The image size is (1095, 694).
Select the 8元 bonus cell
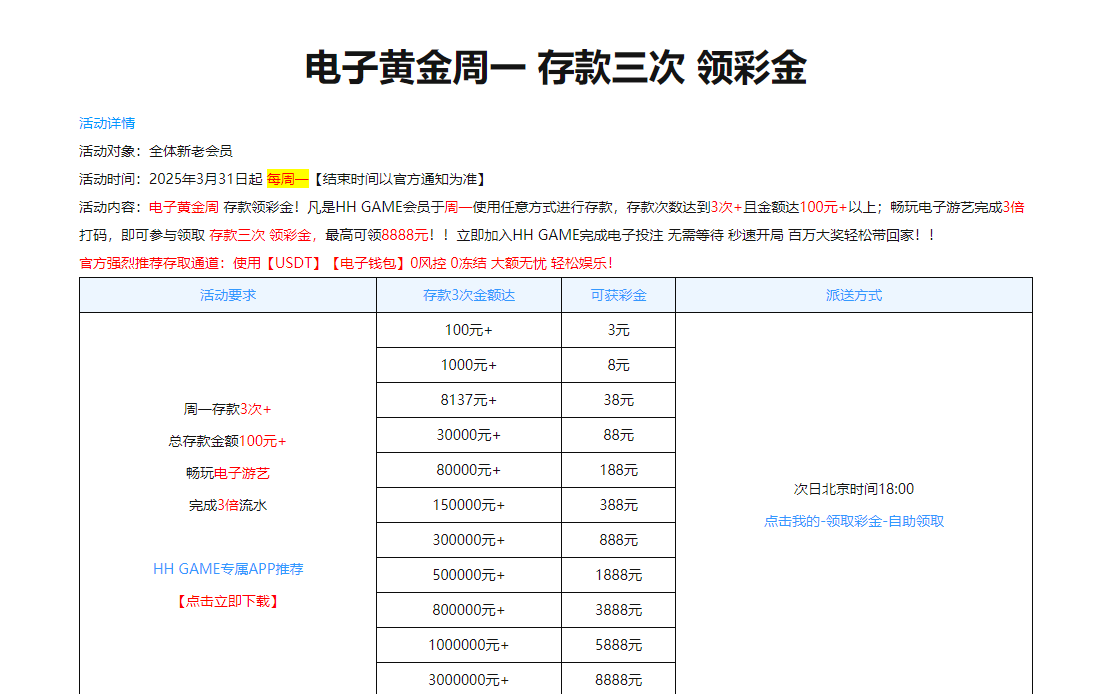click(x=618, y=365)
